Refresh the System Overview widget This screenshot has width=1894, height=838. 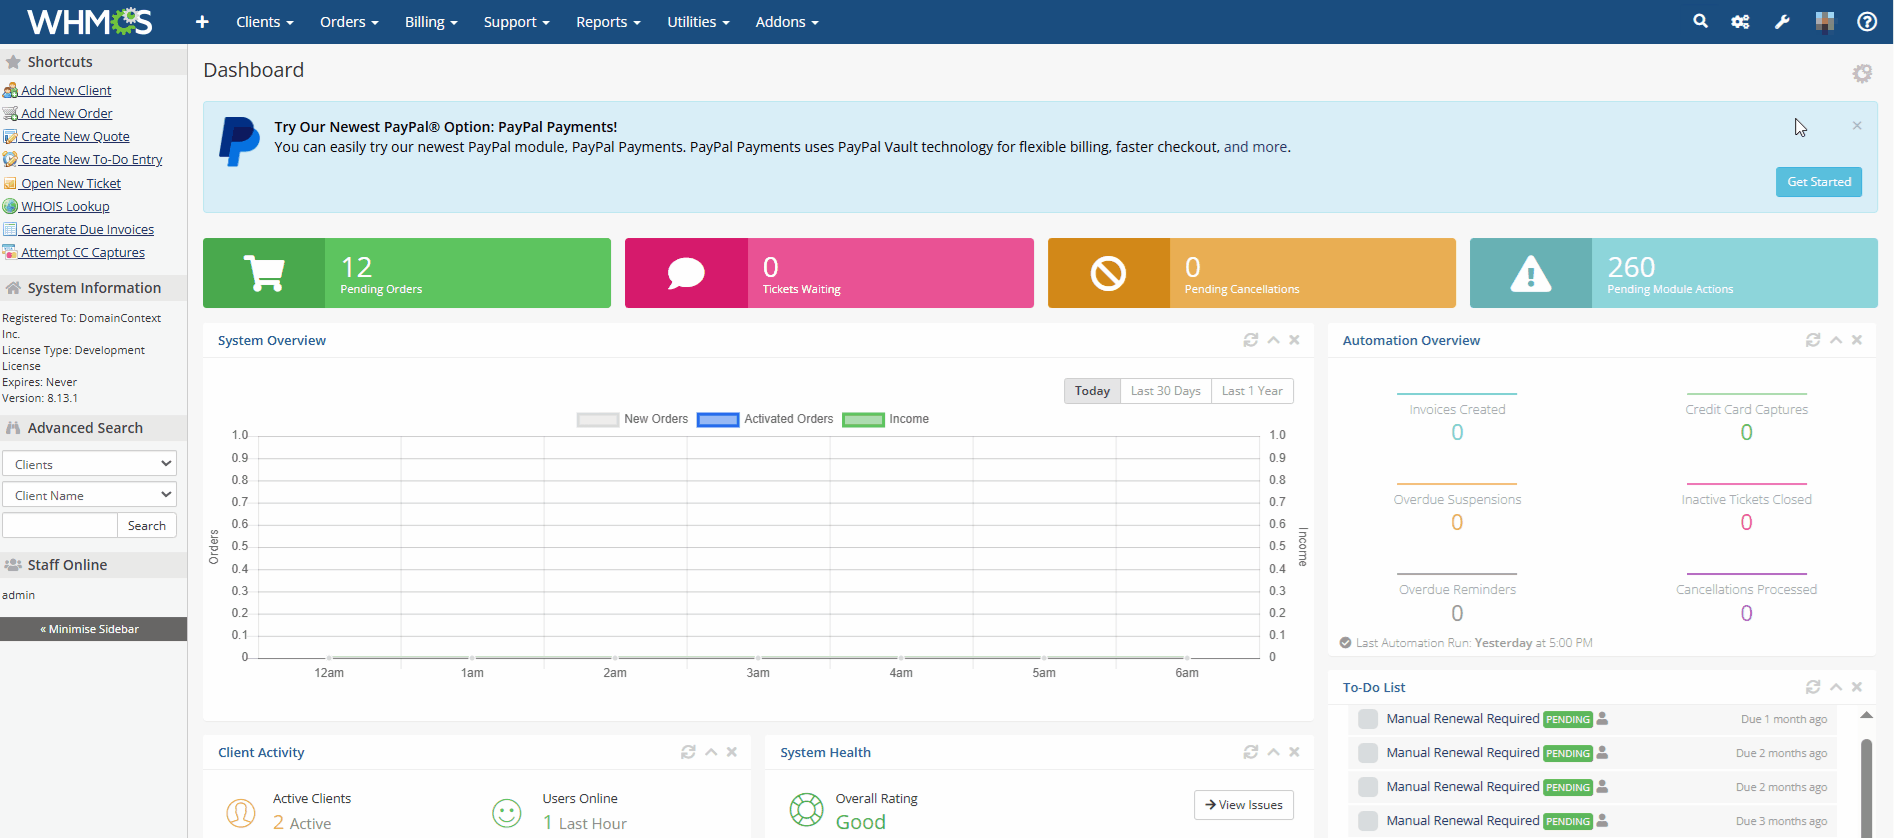coord(1250,340)
